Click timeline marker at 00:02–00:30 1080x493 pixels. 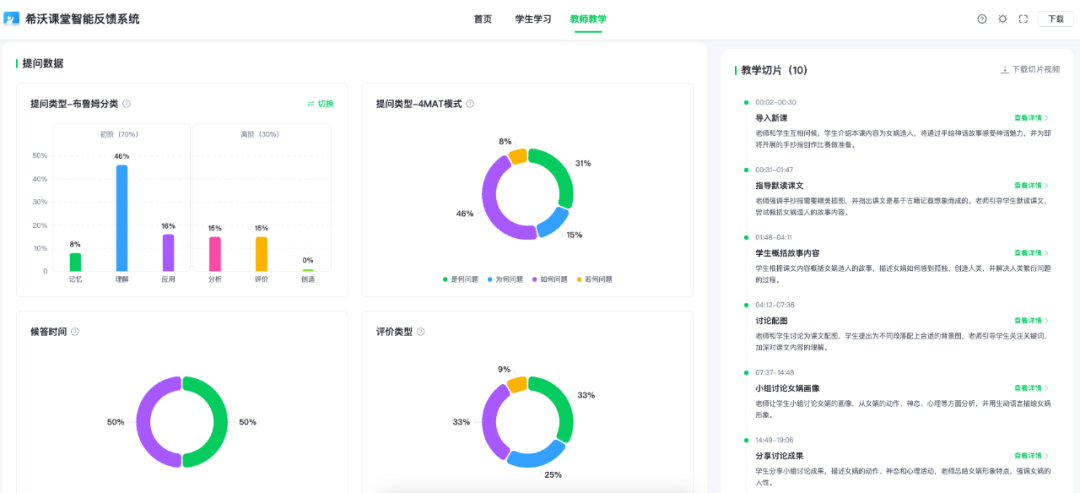(746, 102)
